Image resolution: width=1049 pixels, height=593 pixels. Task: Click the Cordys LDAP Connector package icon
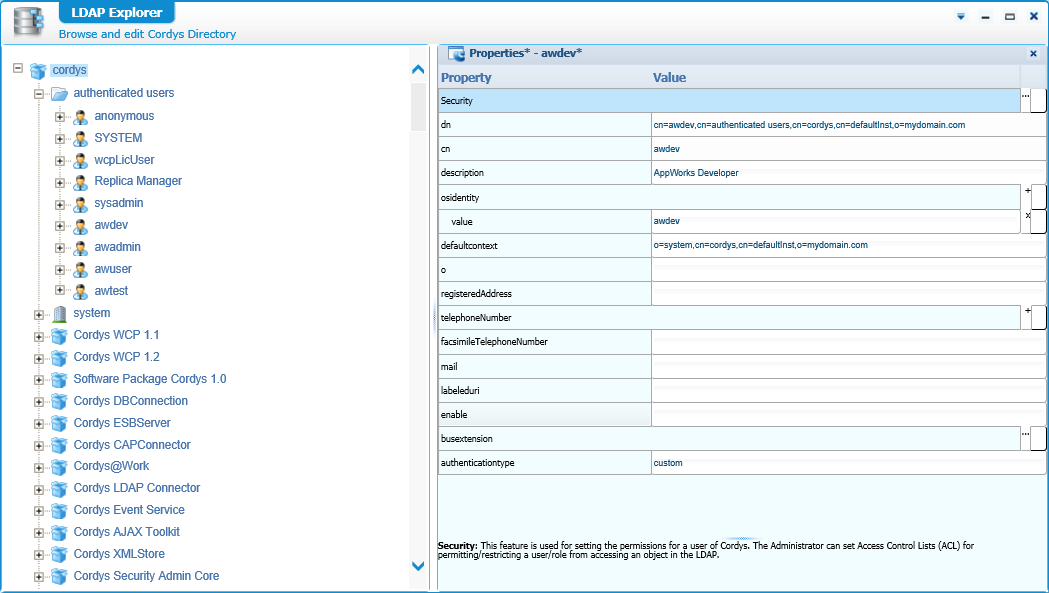click(x=60, y=489)
